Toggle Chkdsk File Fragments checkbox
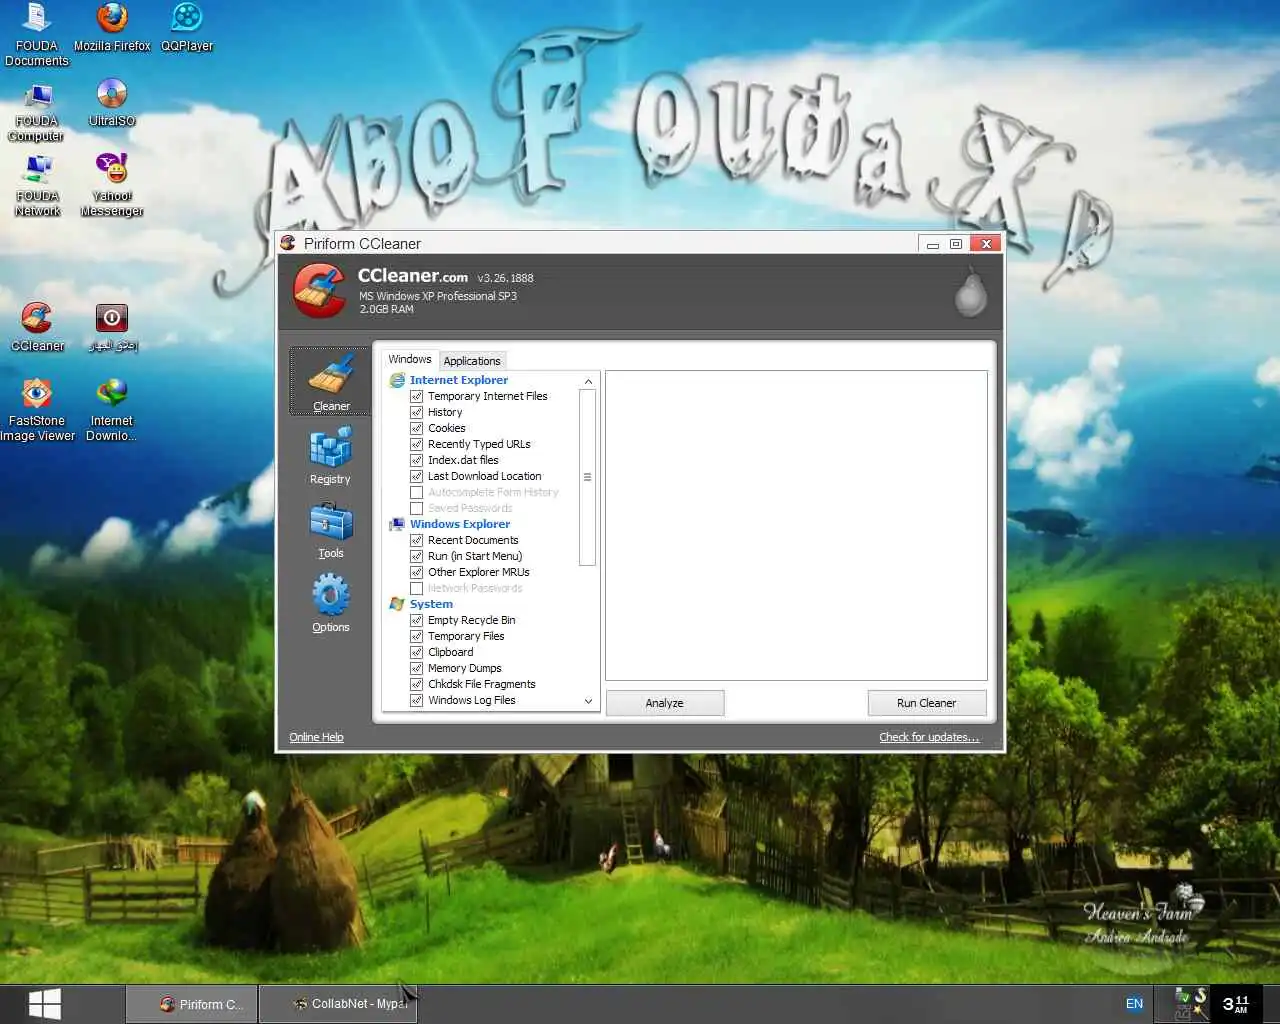 pyautogui.click(x=416, y=684)
